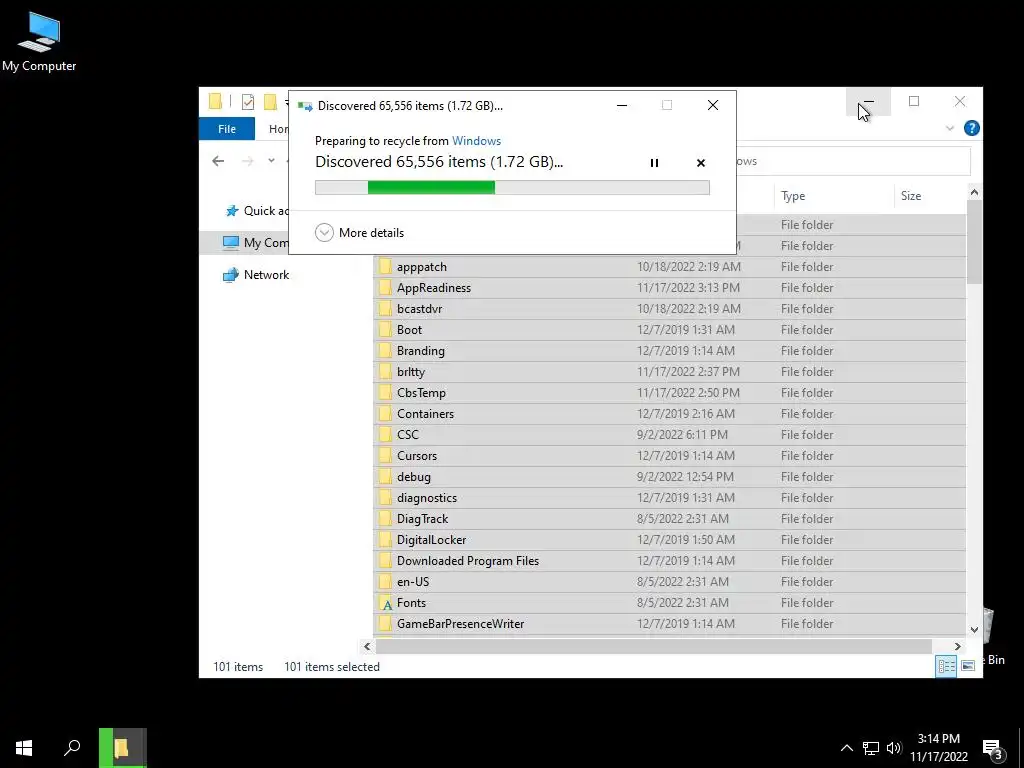The width and height of the screenshot is (1024, 768).
Task: Click the search box in Explorer
Action: pyautogui.click(x=853, y=161)
